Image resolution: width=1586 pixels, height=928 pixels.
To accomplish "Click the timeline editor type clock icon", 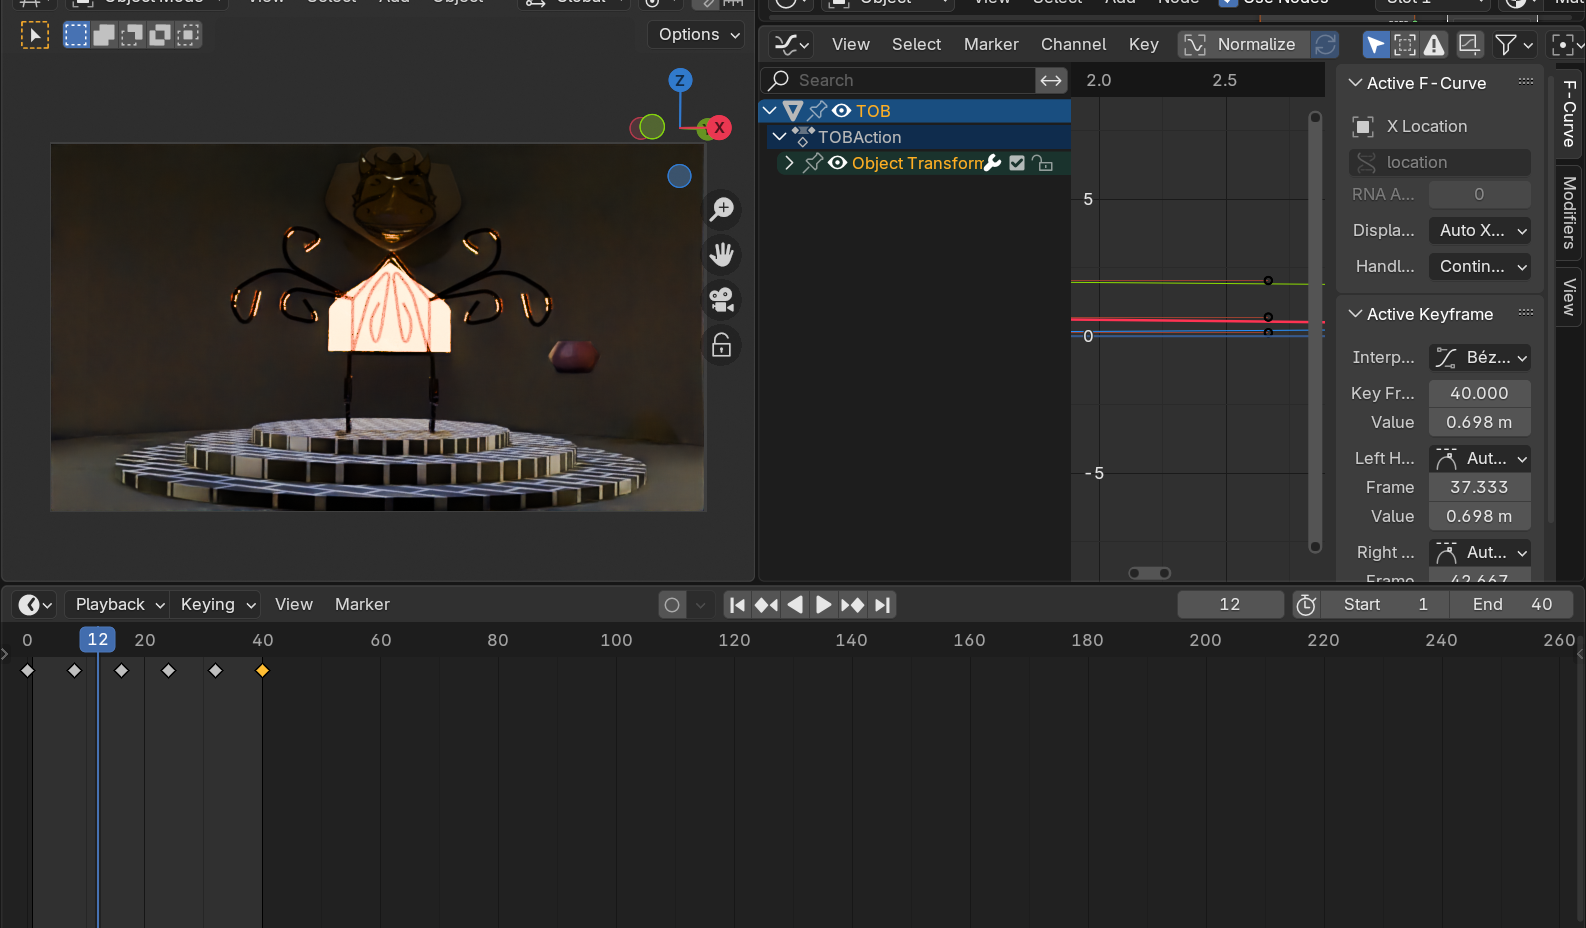I will 35,604.
